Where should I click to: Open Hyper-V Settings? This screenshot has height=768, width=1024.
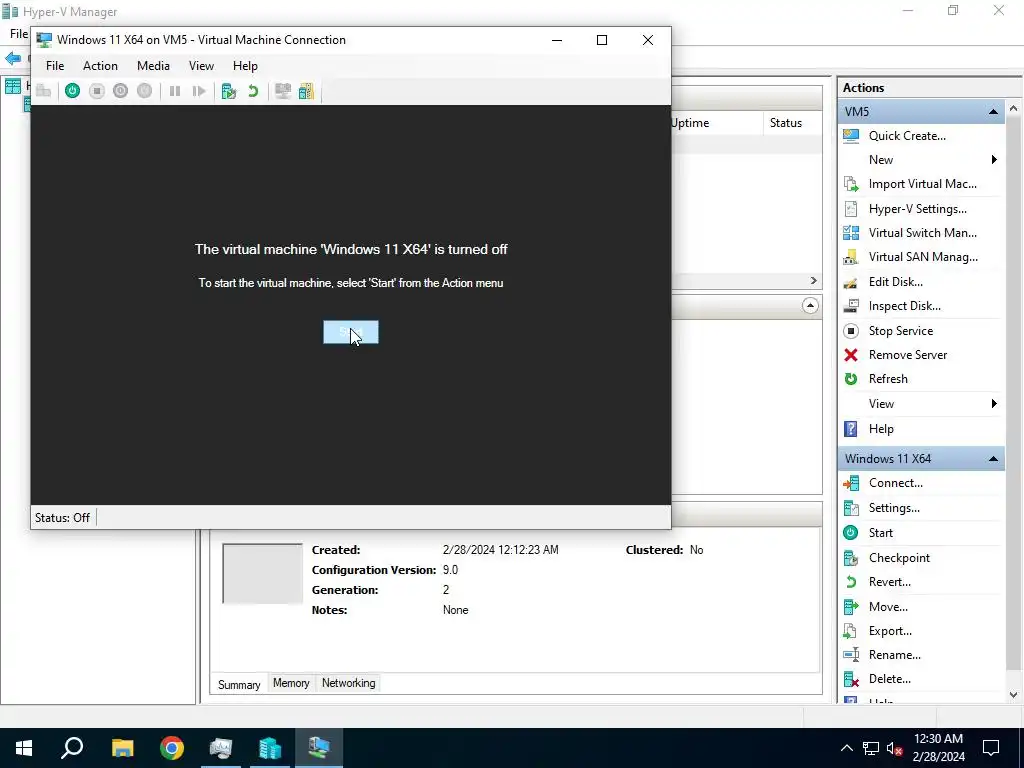point(917,209)
